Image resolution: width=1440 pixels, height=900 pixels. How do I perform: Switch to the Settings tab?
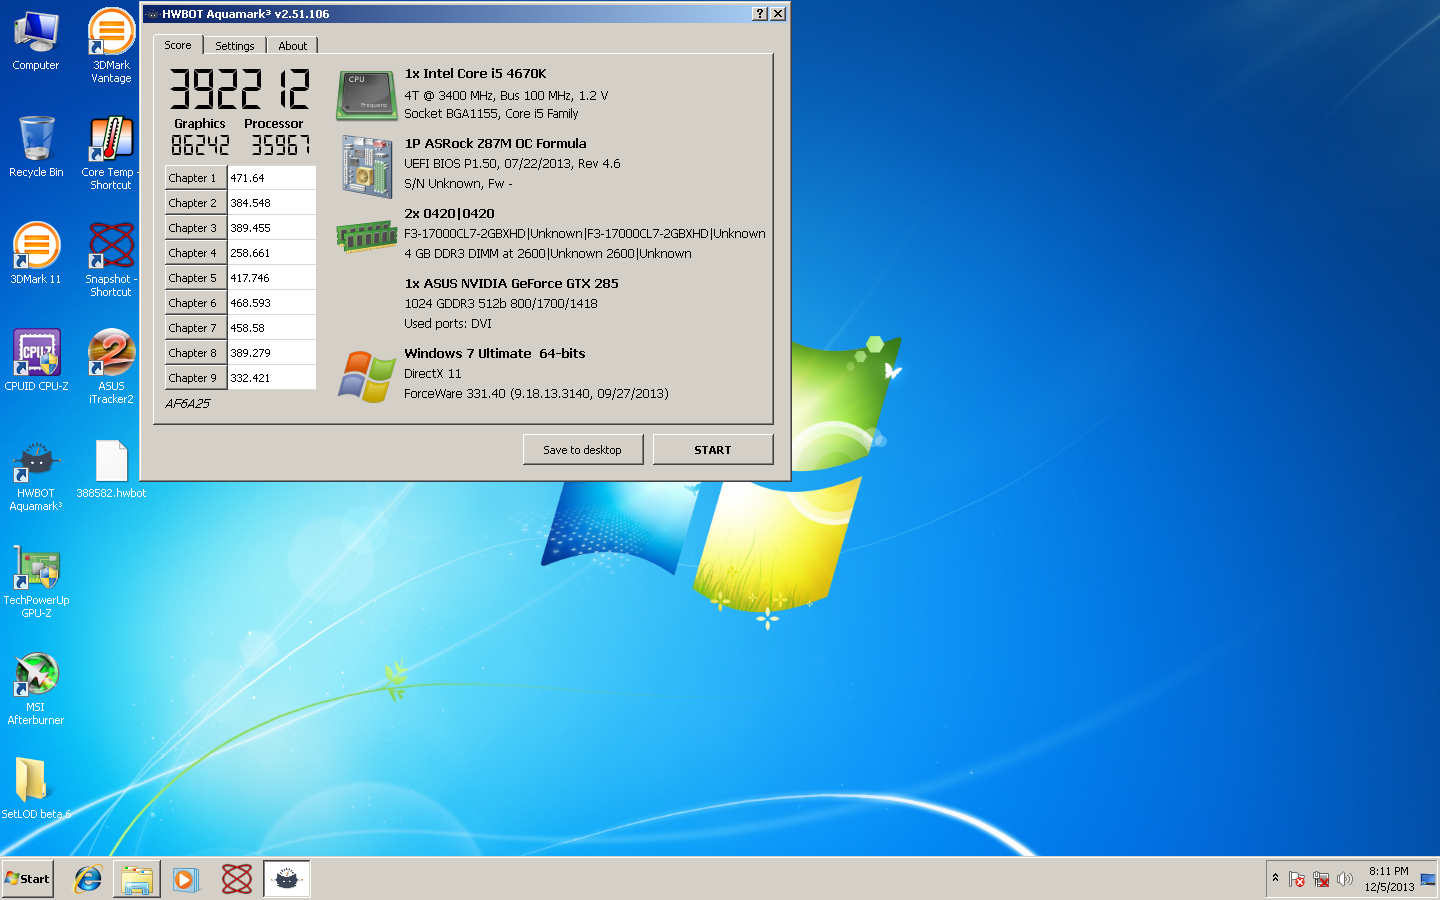235,46
